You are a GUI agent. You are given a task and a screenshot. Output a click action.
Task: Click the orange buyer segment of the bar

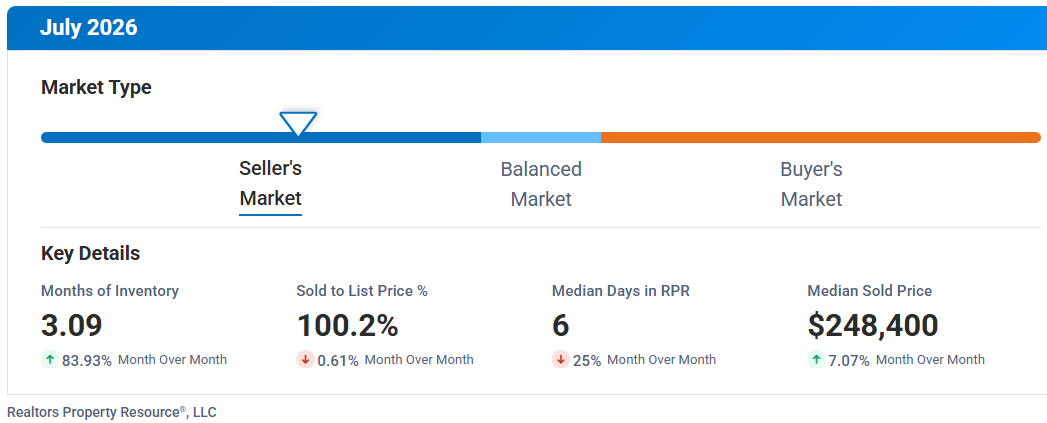pos(821,138)
